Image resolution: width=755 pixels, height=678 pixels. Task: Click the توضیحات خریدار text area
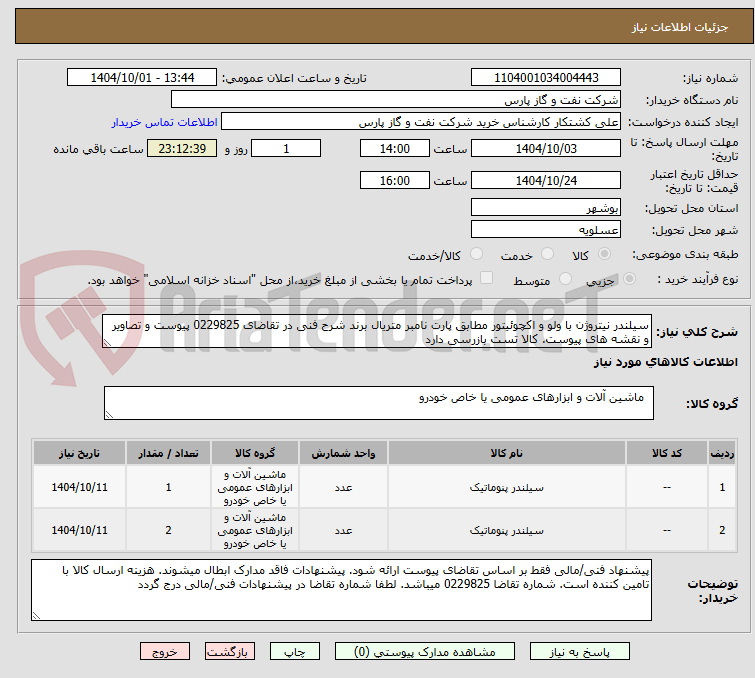point(341,590)
